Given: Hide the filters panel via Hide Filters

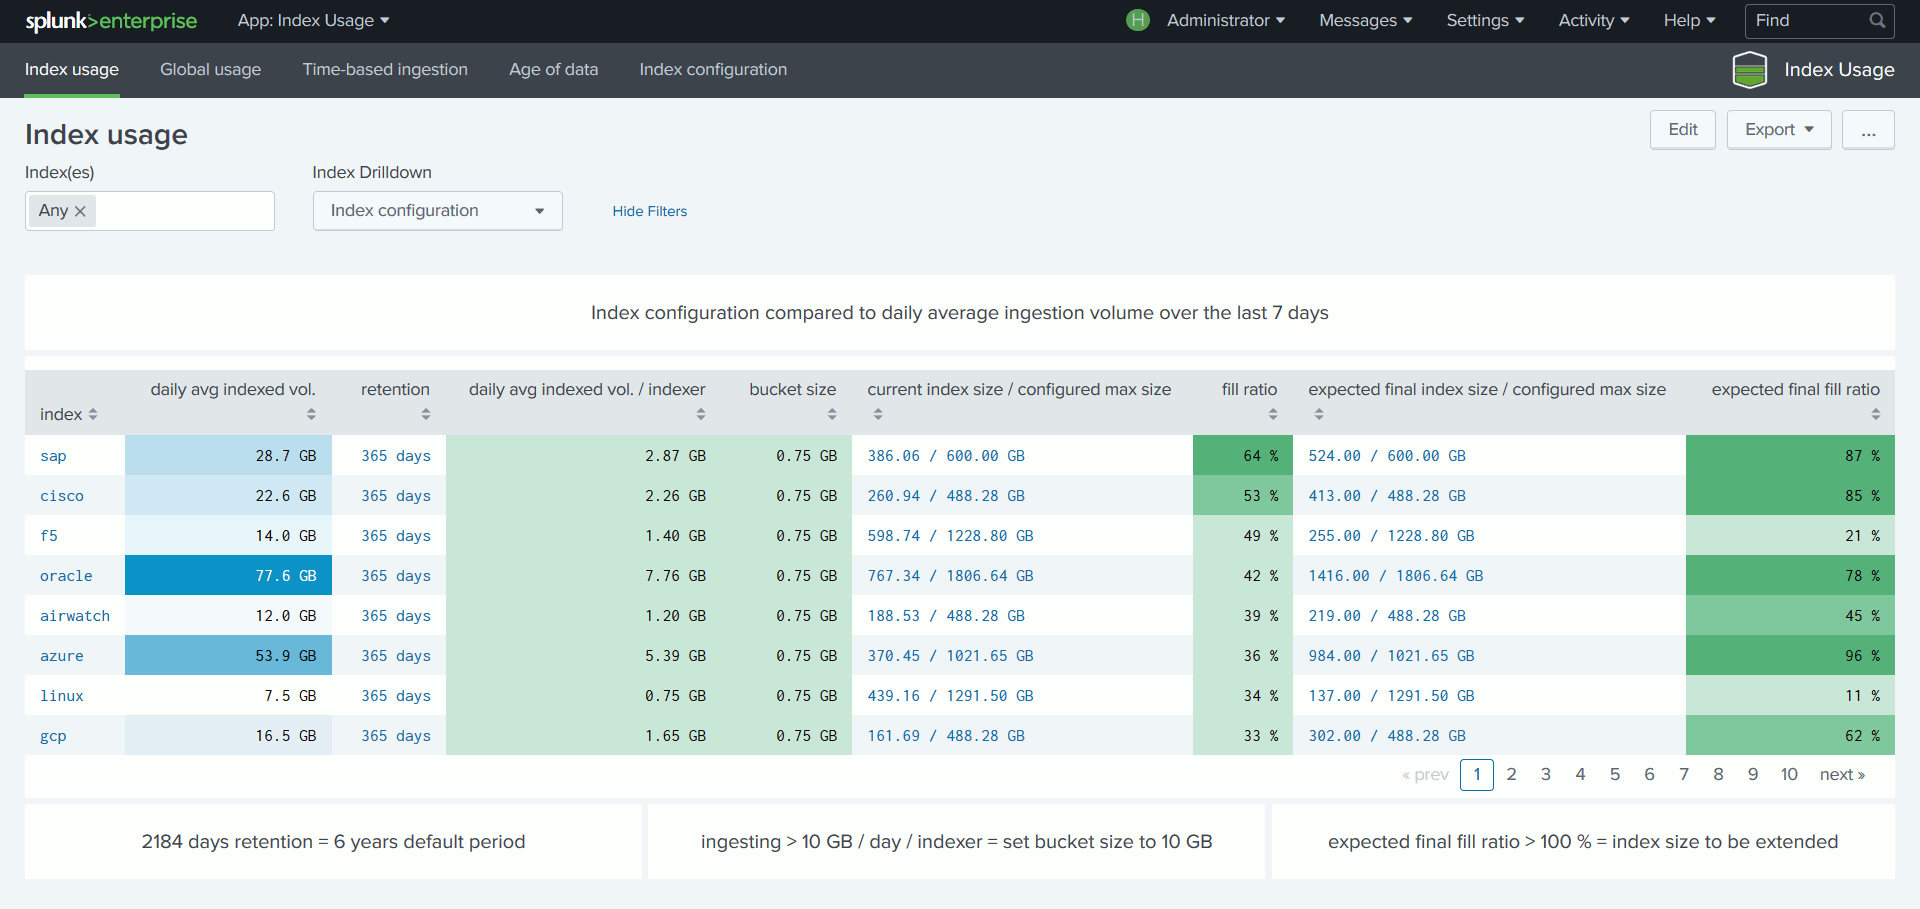Looking at the screenshot, I should point(649,211).
